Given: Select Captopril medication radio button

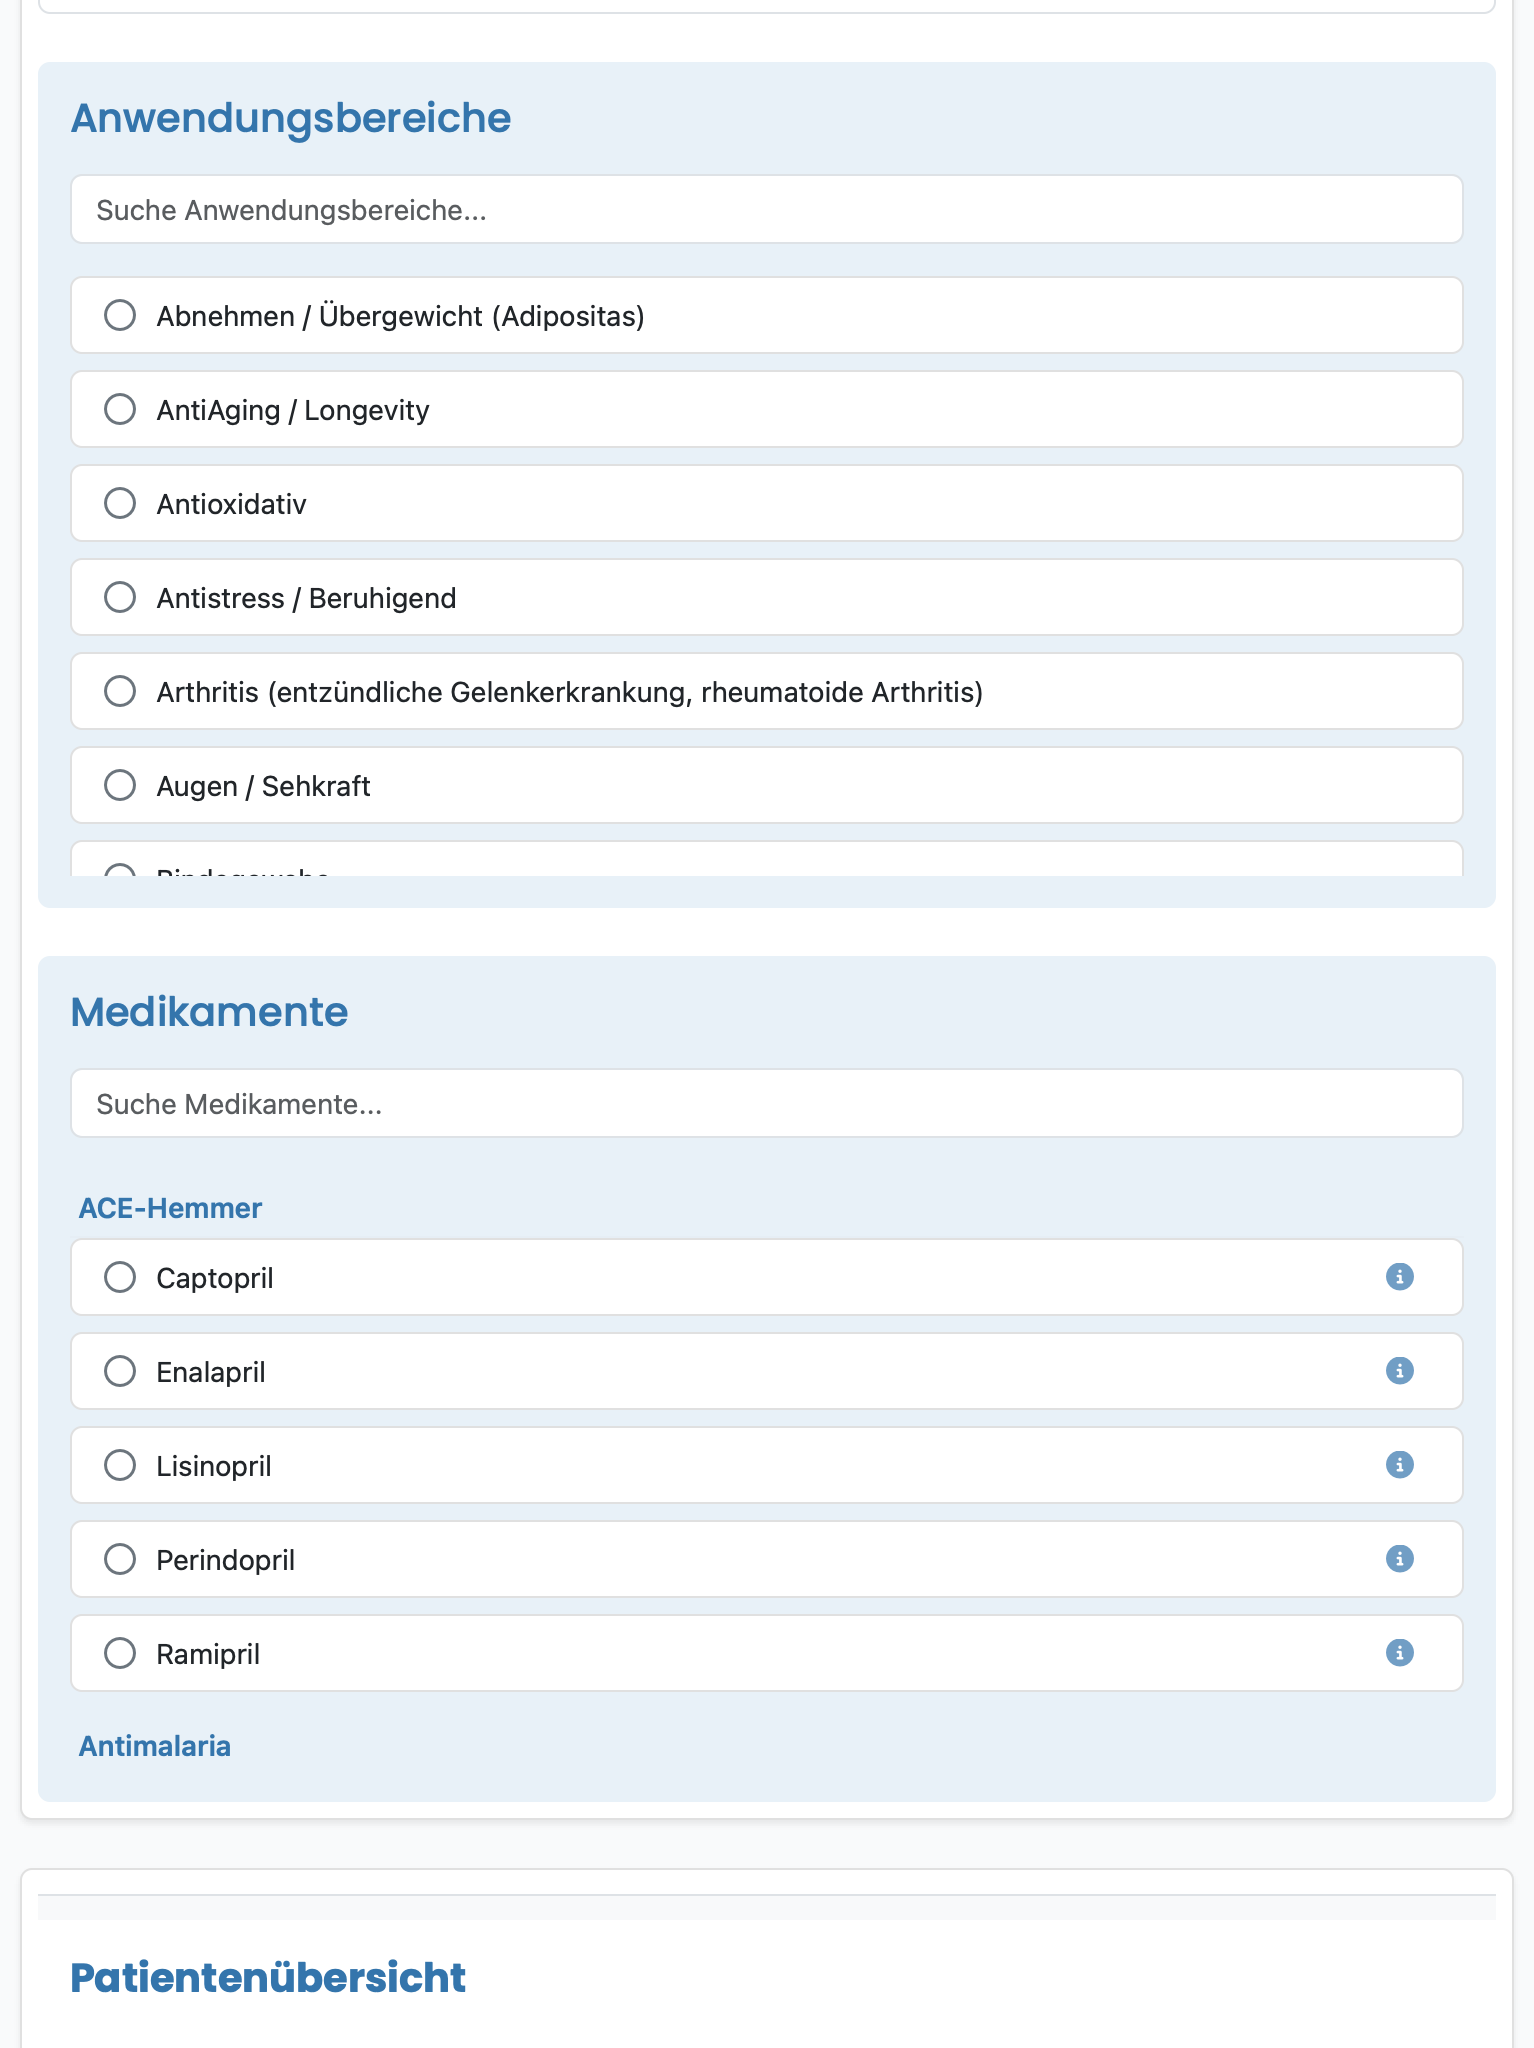Looking at the screenshot, I should [120, 1277].
